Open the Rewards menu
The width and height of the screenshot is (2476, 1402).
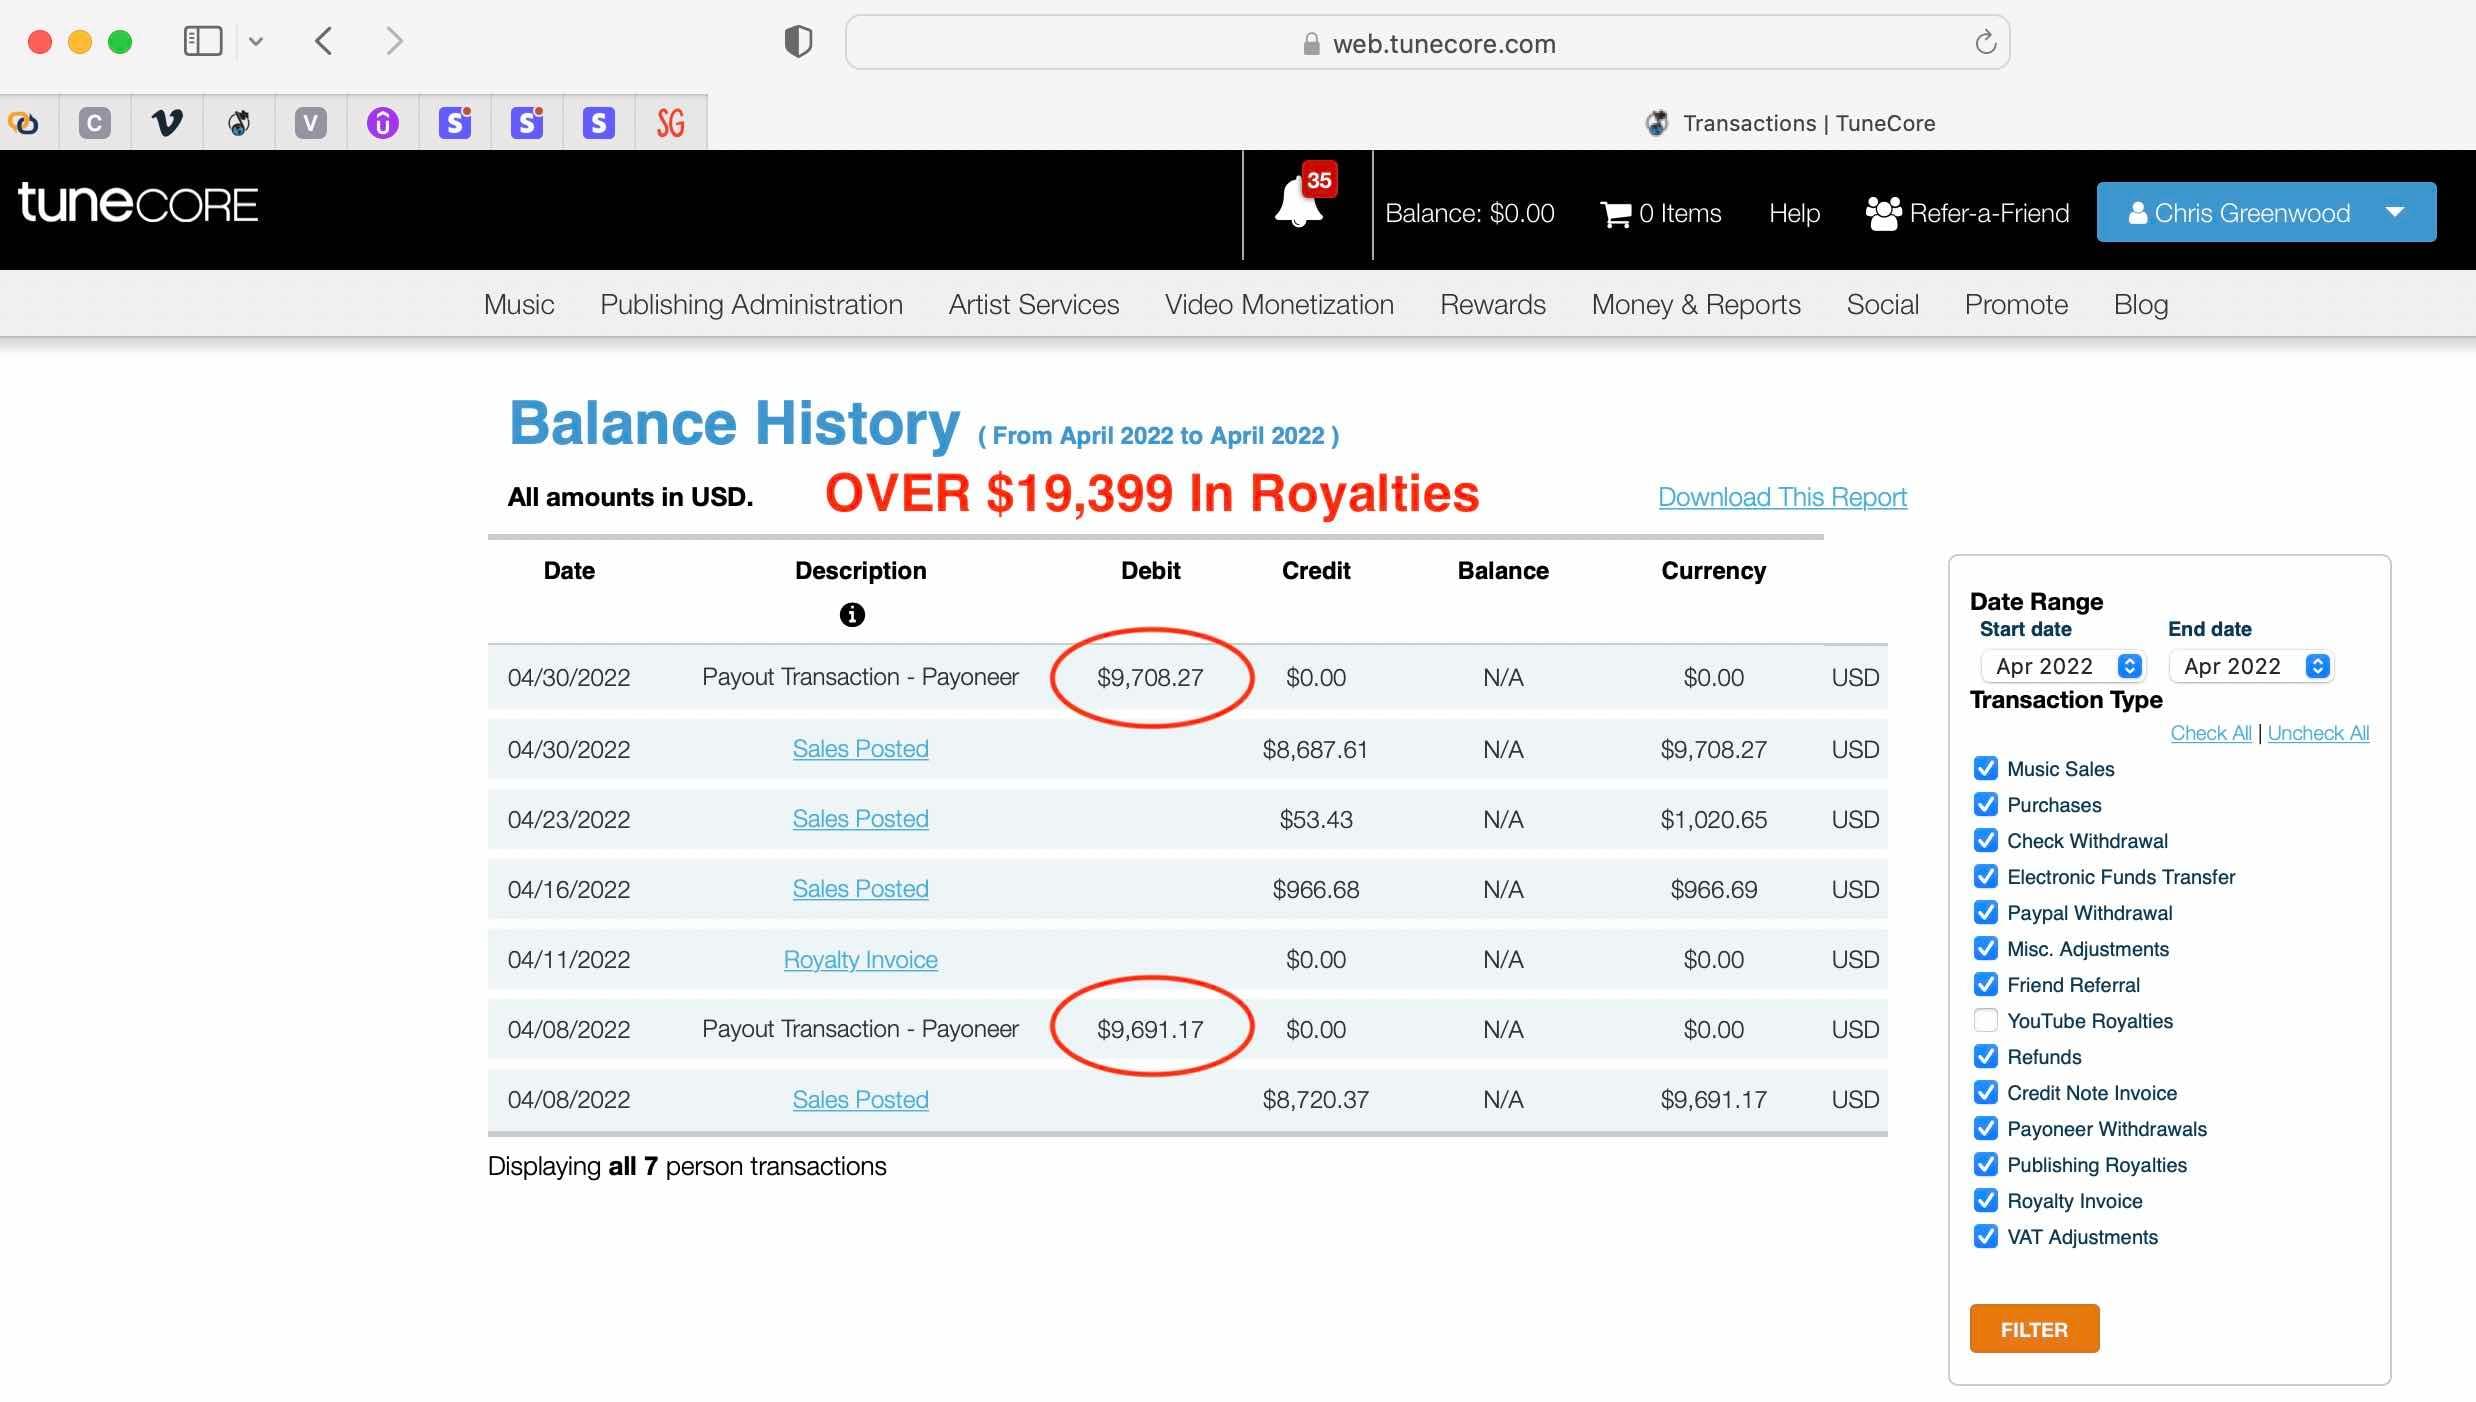click(x=1493, y=304)
